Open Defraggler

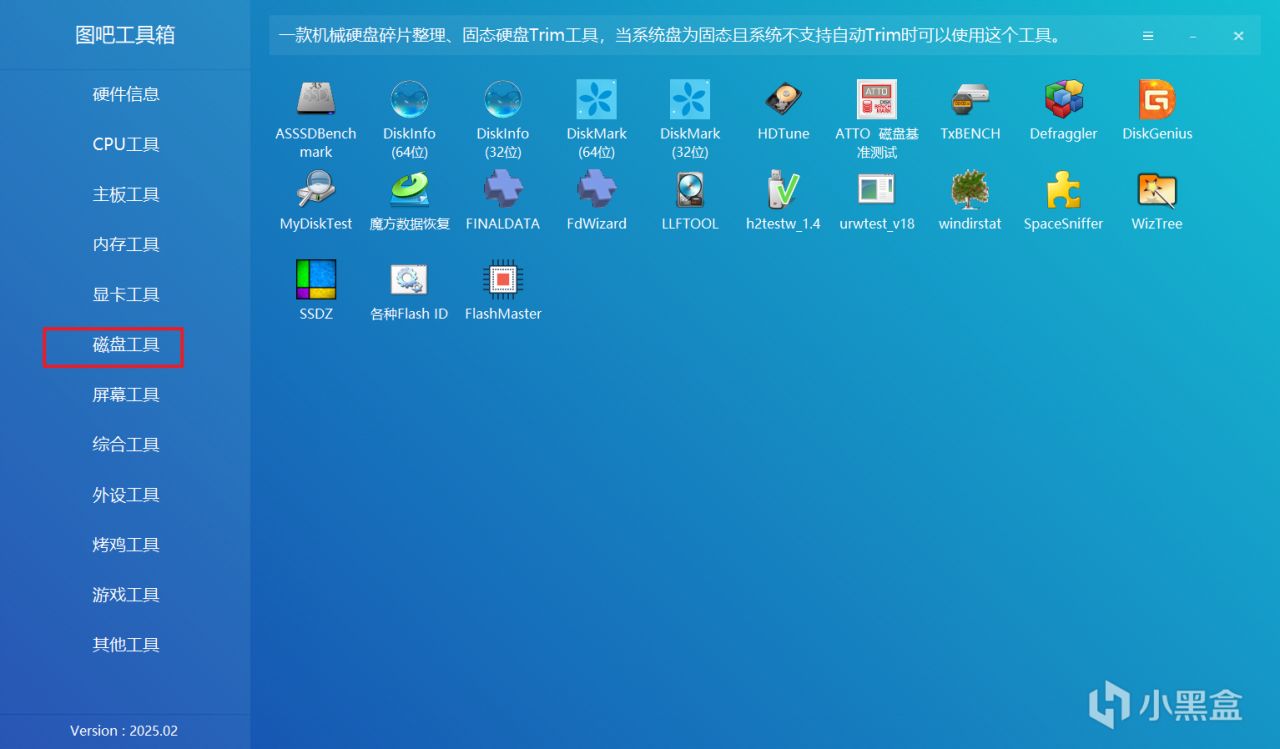click(x=1064, y=111)
